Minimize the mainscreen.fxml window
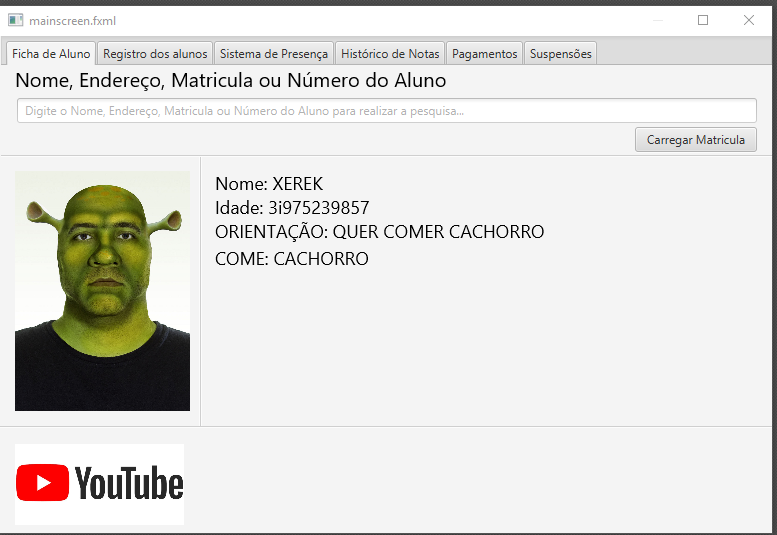The width and height of the screenshot is (777, 535). point(658,20)
